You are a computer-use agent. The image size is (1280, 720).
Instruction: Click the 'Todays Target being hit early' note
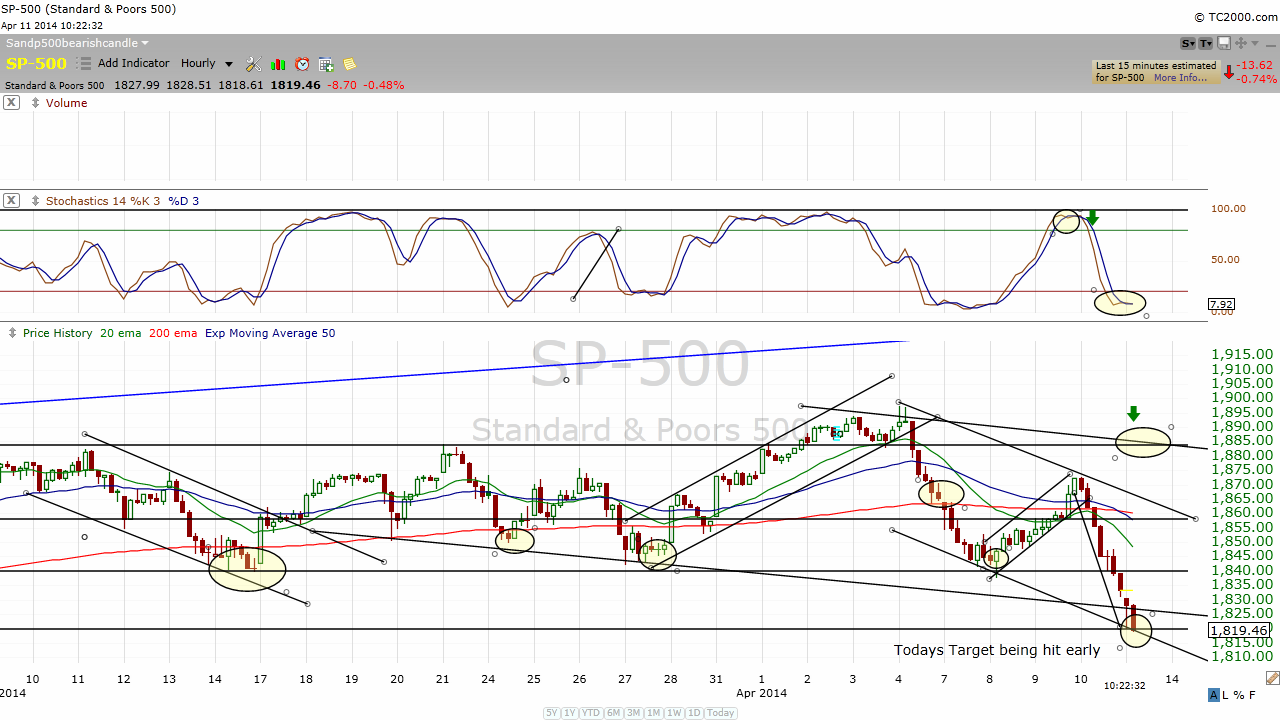click(997, 650)
